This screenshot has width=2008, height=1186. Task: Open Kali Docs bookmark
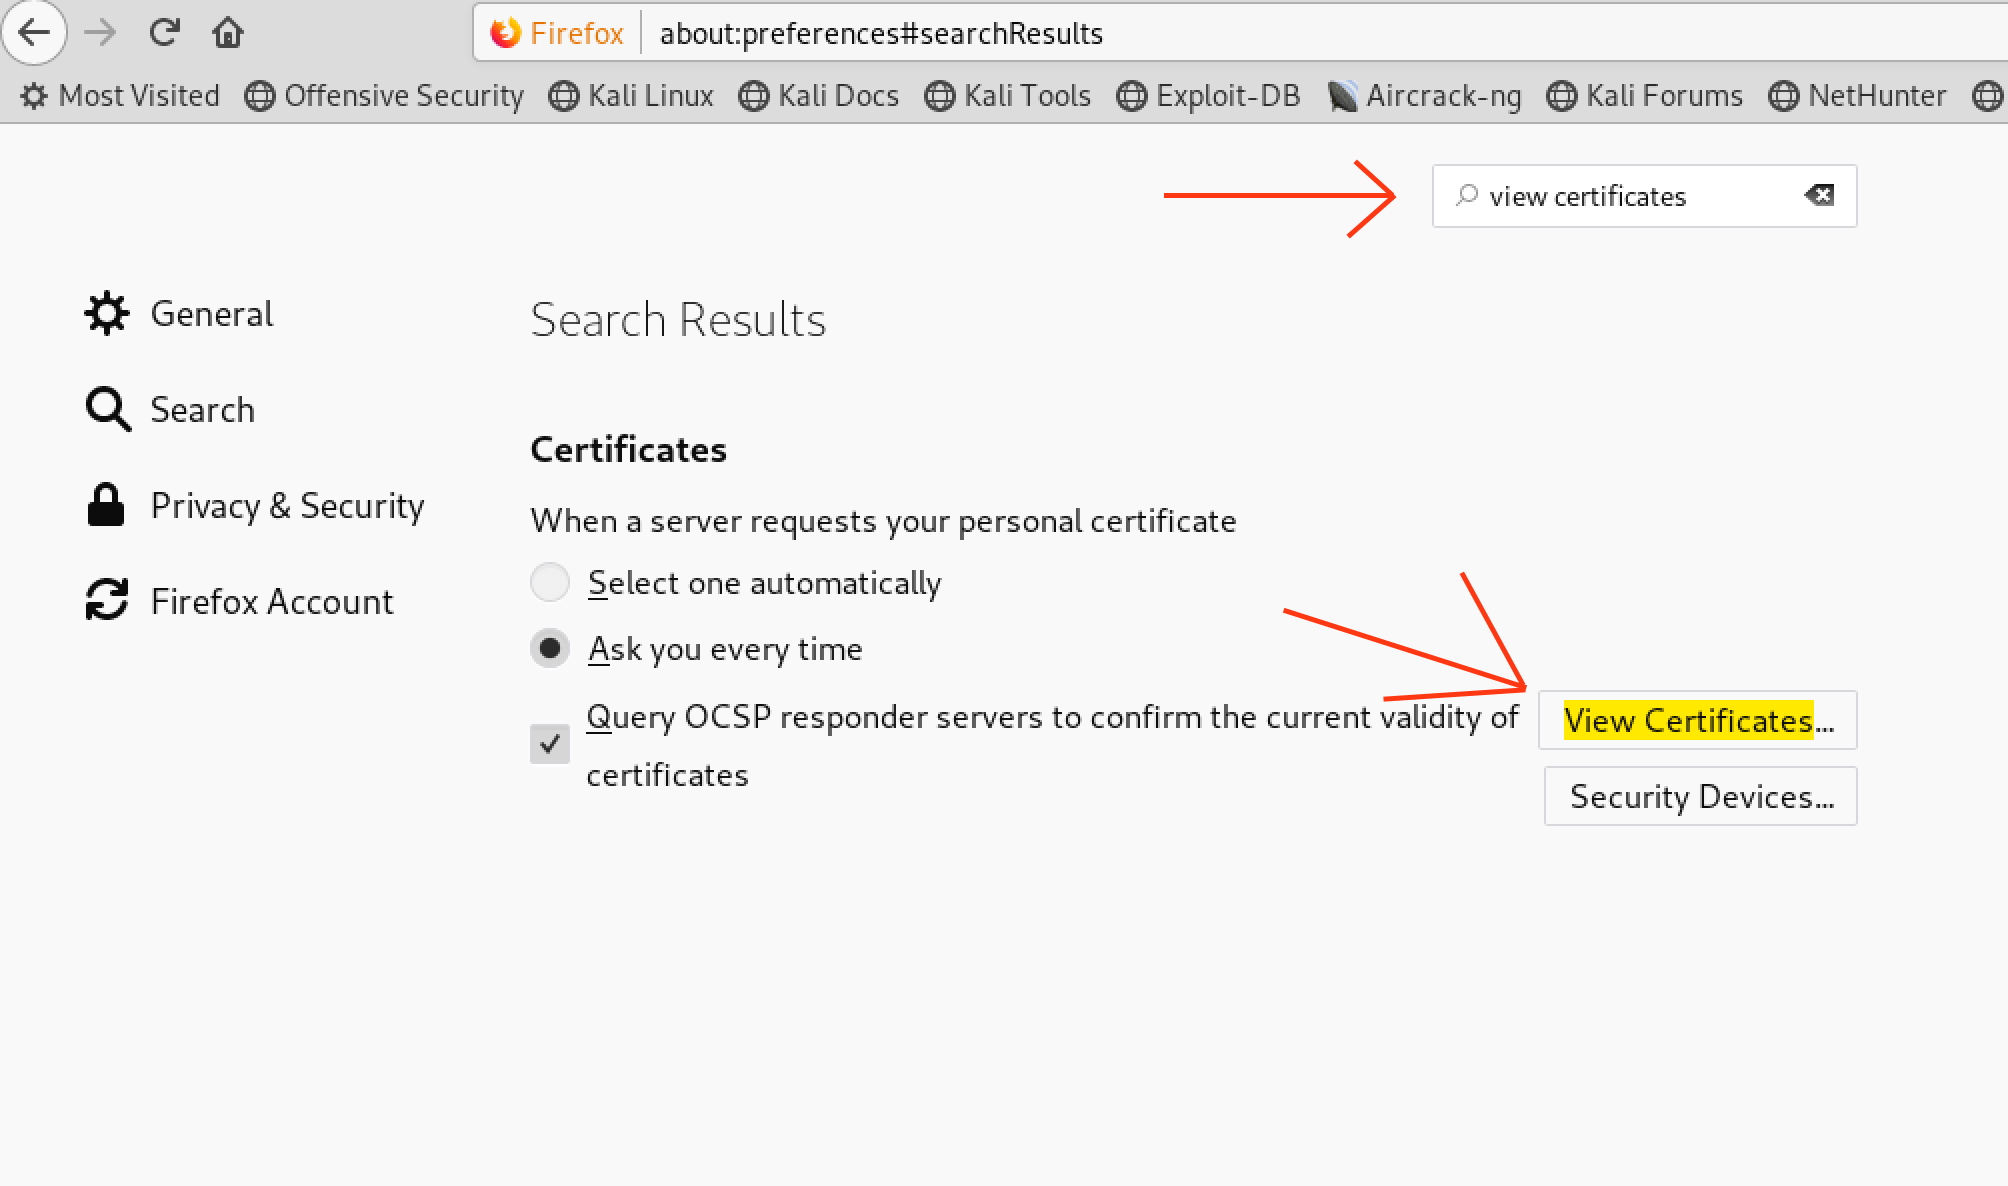pos(819,96)
